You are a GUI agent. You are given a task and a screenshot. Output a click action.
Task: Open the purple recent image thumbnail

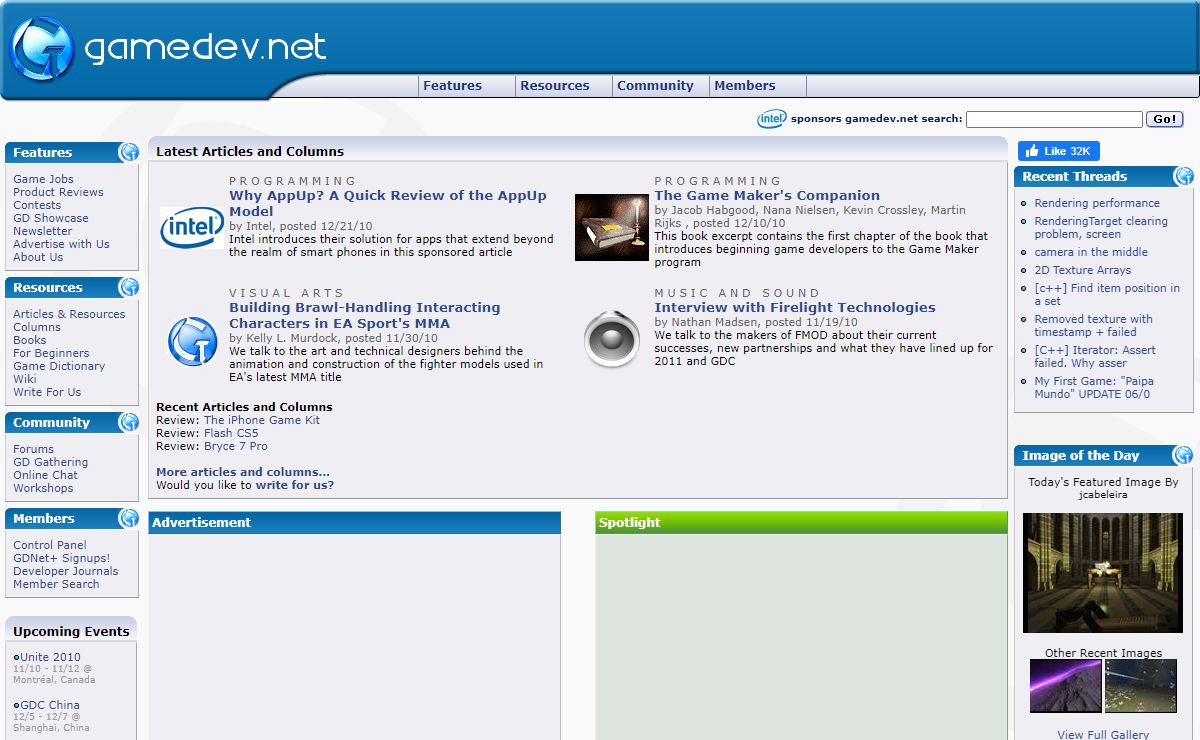point(1066,686)
